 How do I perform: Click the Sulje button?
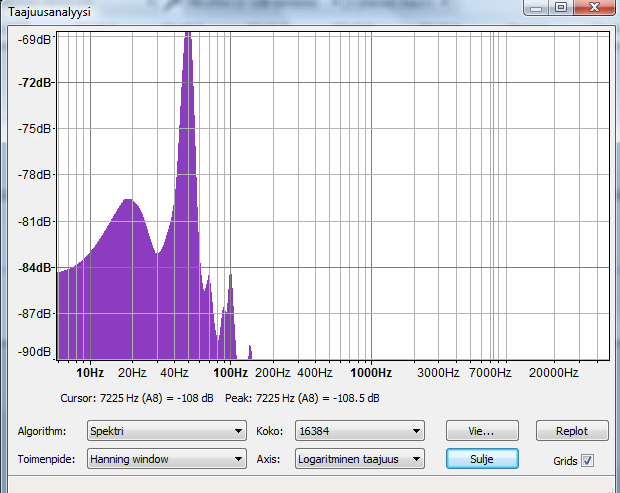[482, 459]
